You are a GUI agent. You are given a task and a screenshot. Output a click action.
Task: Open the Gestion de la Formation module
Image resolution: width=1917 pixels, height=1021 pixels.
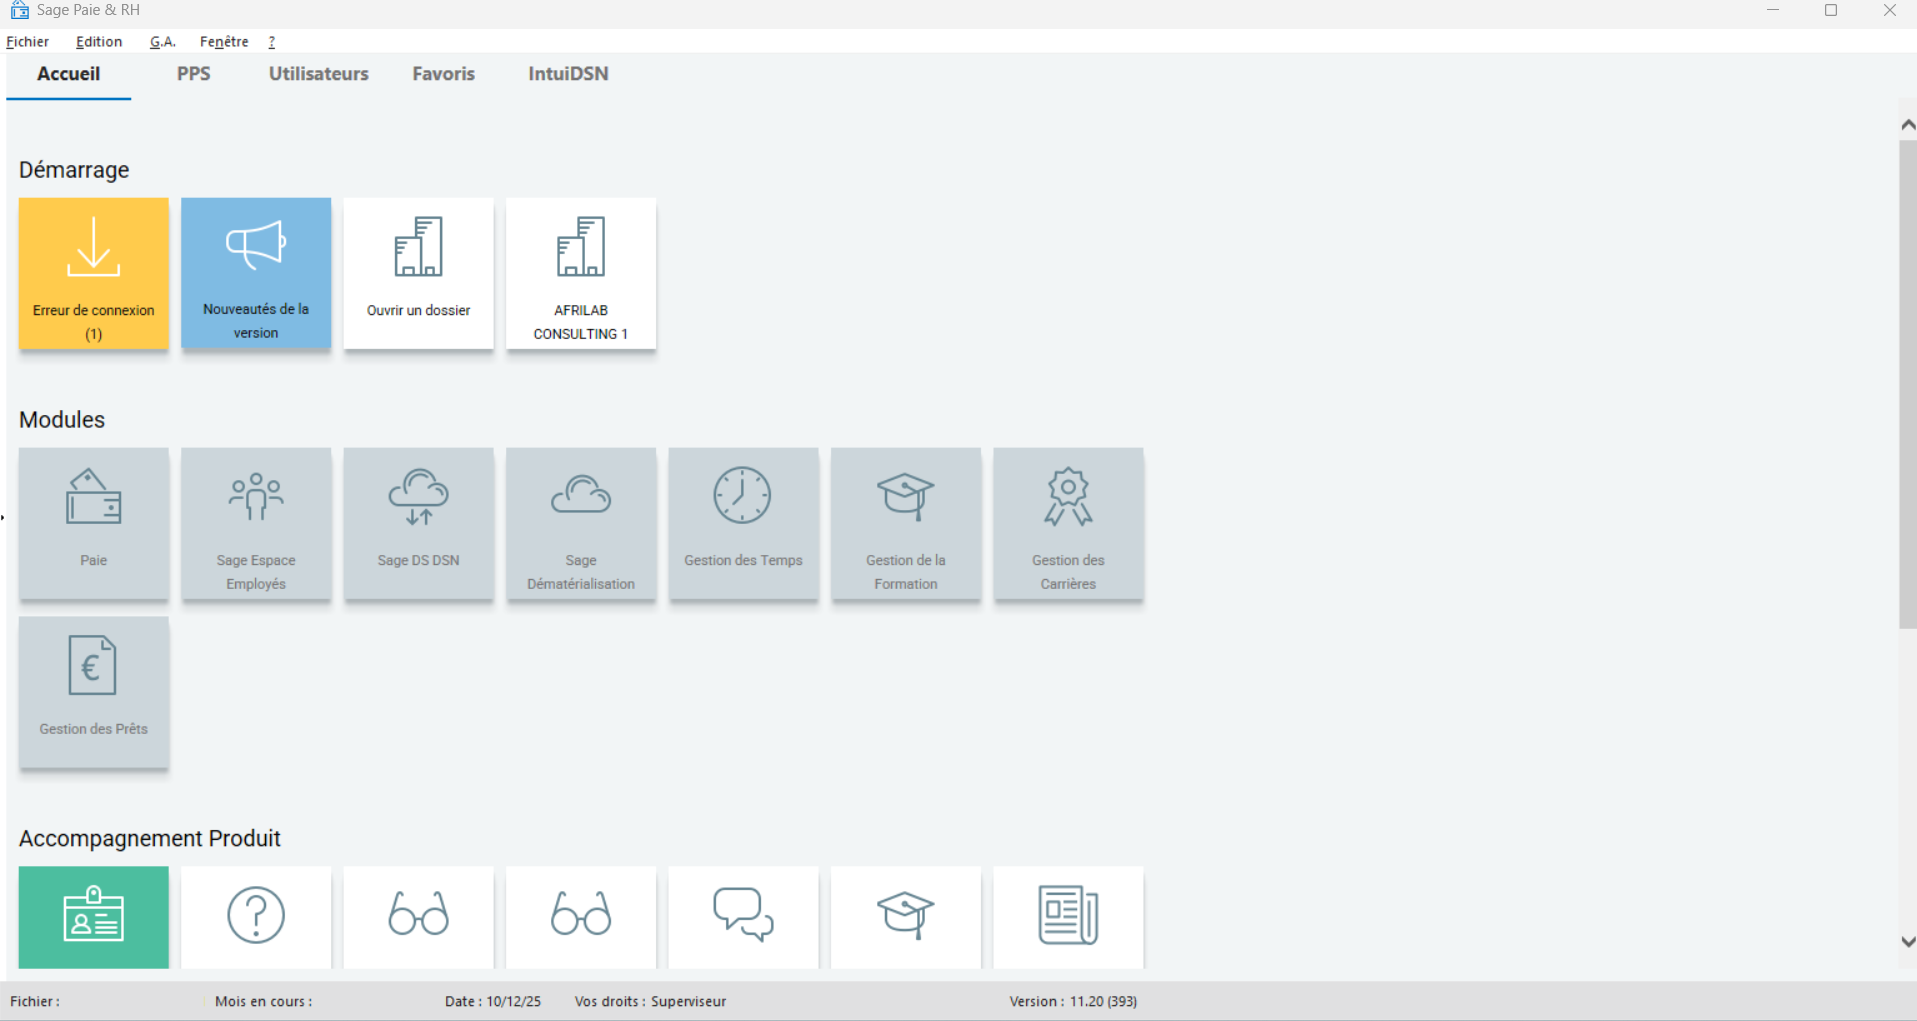(906, 523)
